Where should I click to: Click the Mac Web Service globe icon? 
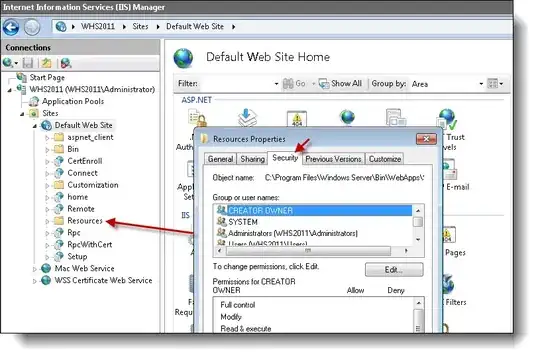pyautogui.click(x=46, y=268)
